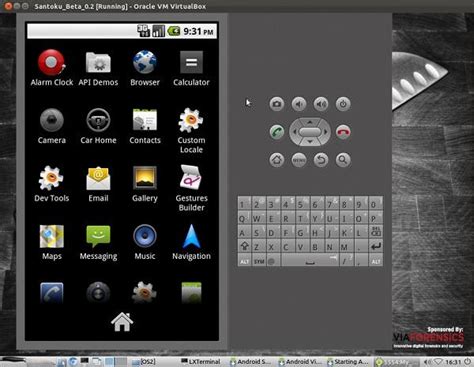Click the DEL key on emulator keyboard
474x367 pixels.
(375, 232)
